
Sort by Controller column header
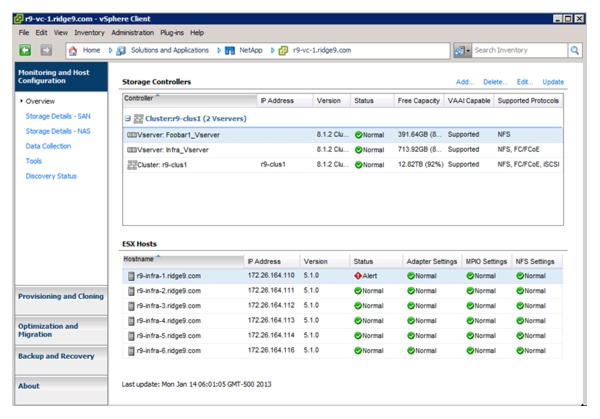tap(189, 99)
